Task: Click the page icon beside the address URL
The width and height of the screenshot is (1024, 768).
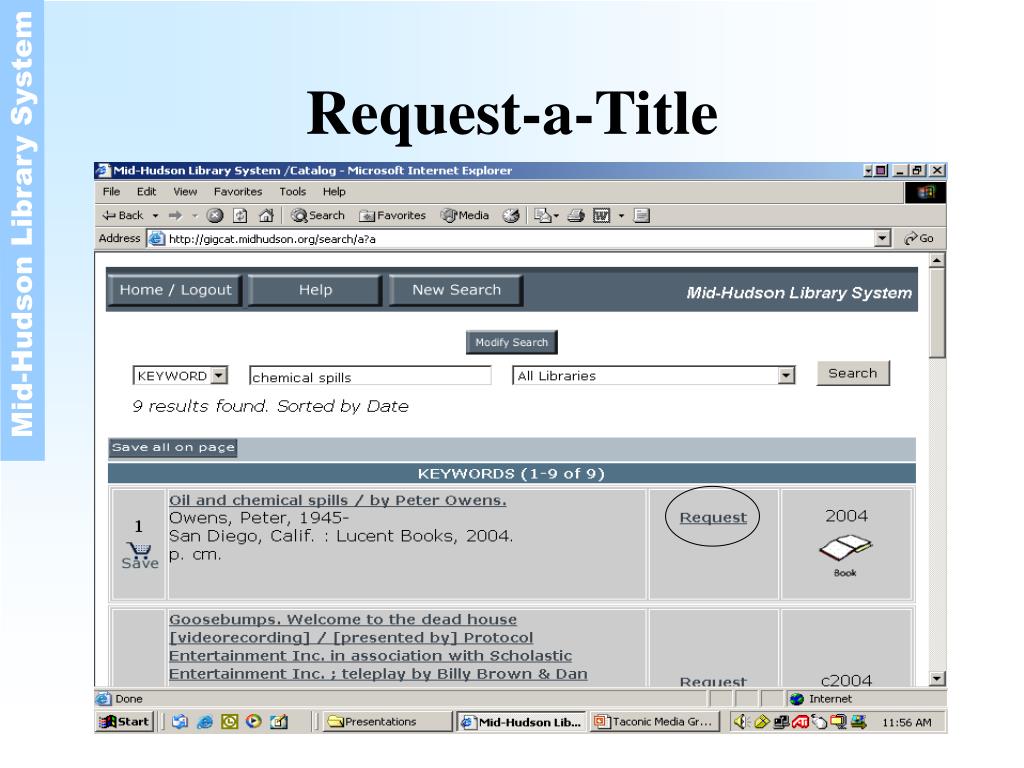Action: coord(156,238)
